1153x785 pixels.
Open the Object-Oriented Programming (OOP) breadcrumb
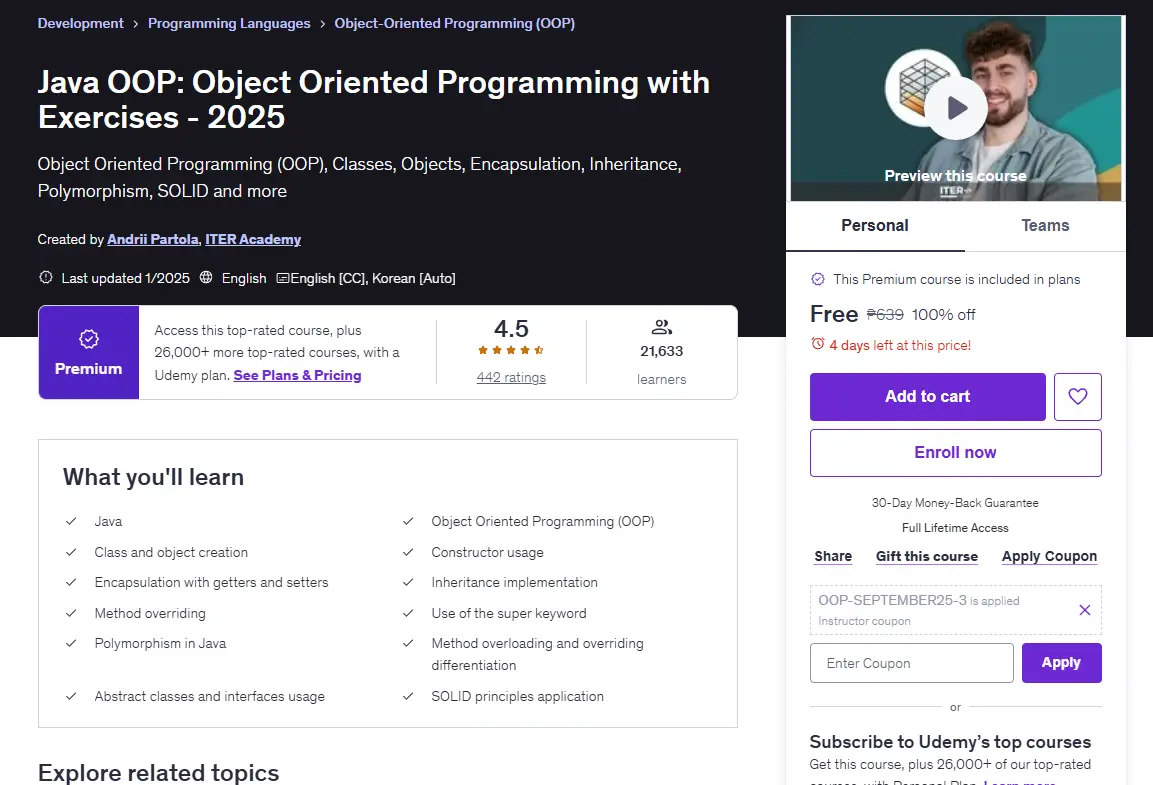[x=455, y=24]
